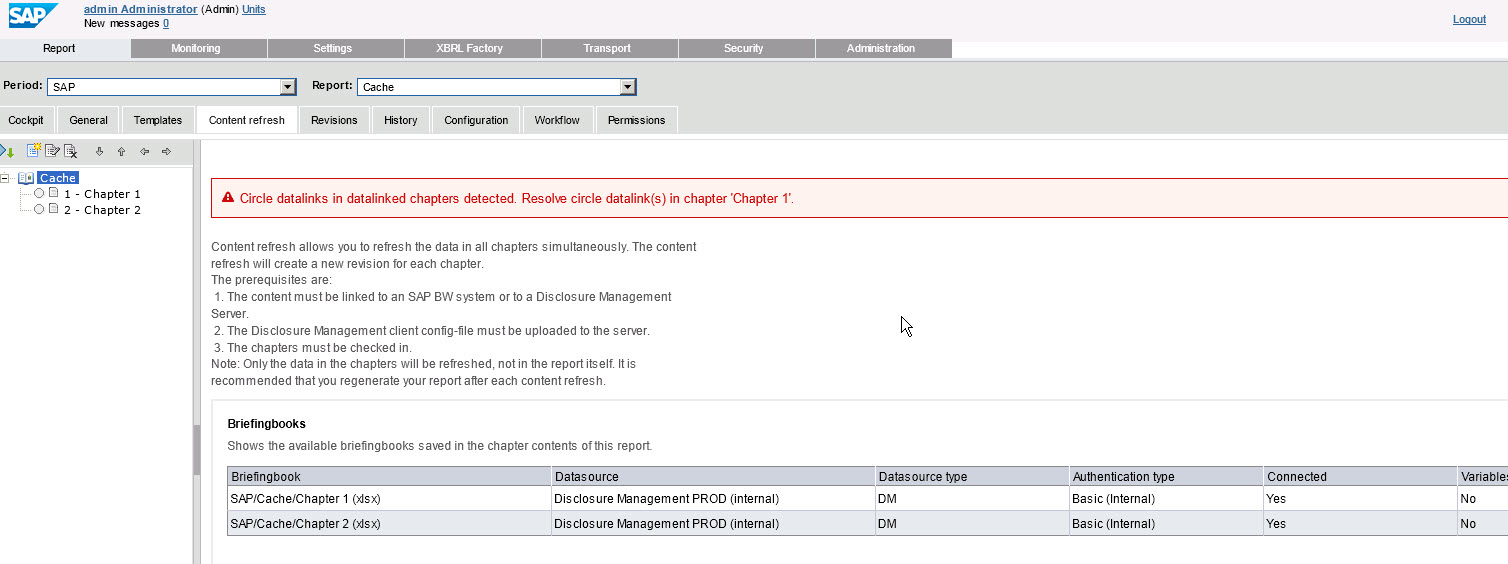The width and height of the screenshot is (1508, 564).
Task: Click the delete chapter icon
Action: pos(71,151)
